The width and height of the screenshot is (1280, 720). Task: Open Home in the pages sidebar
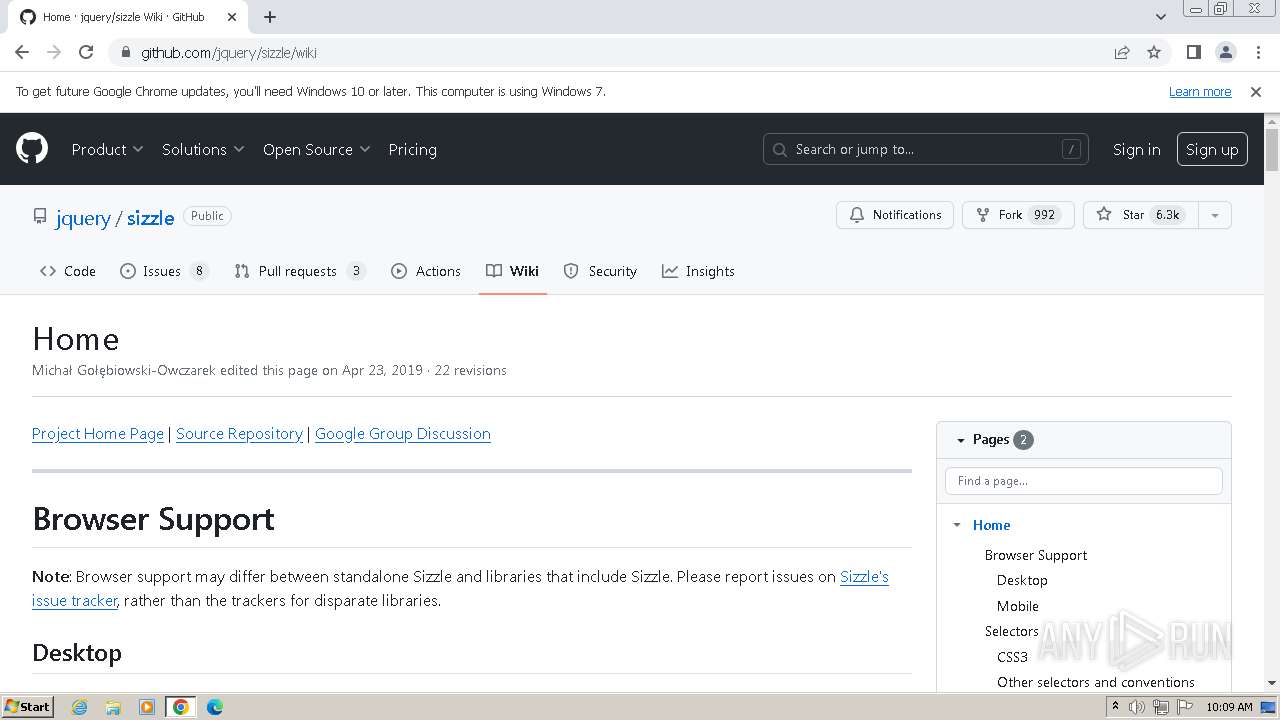pos(991,525)
